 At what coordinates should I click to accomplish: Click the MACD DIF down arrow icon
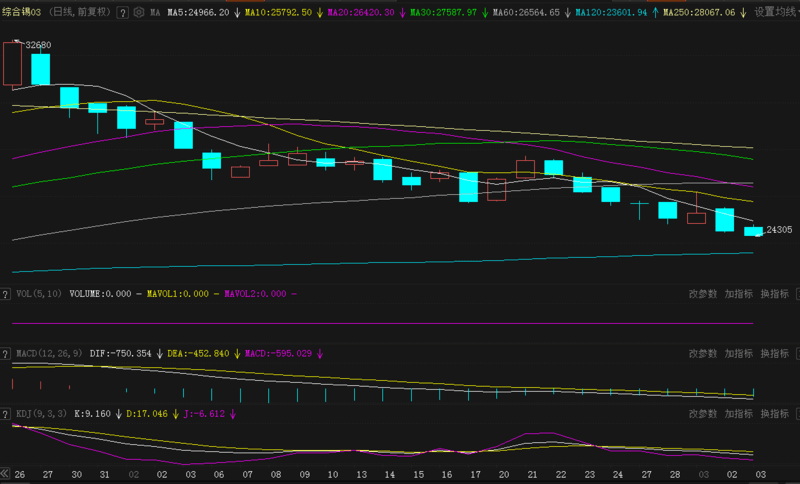click(160, 354)
